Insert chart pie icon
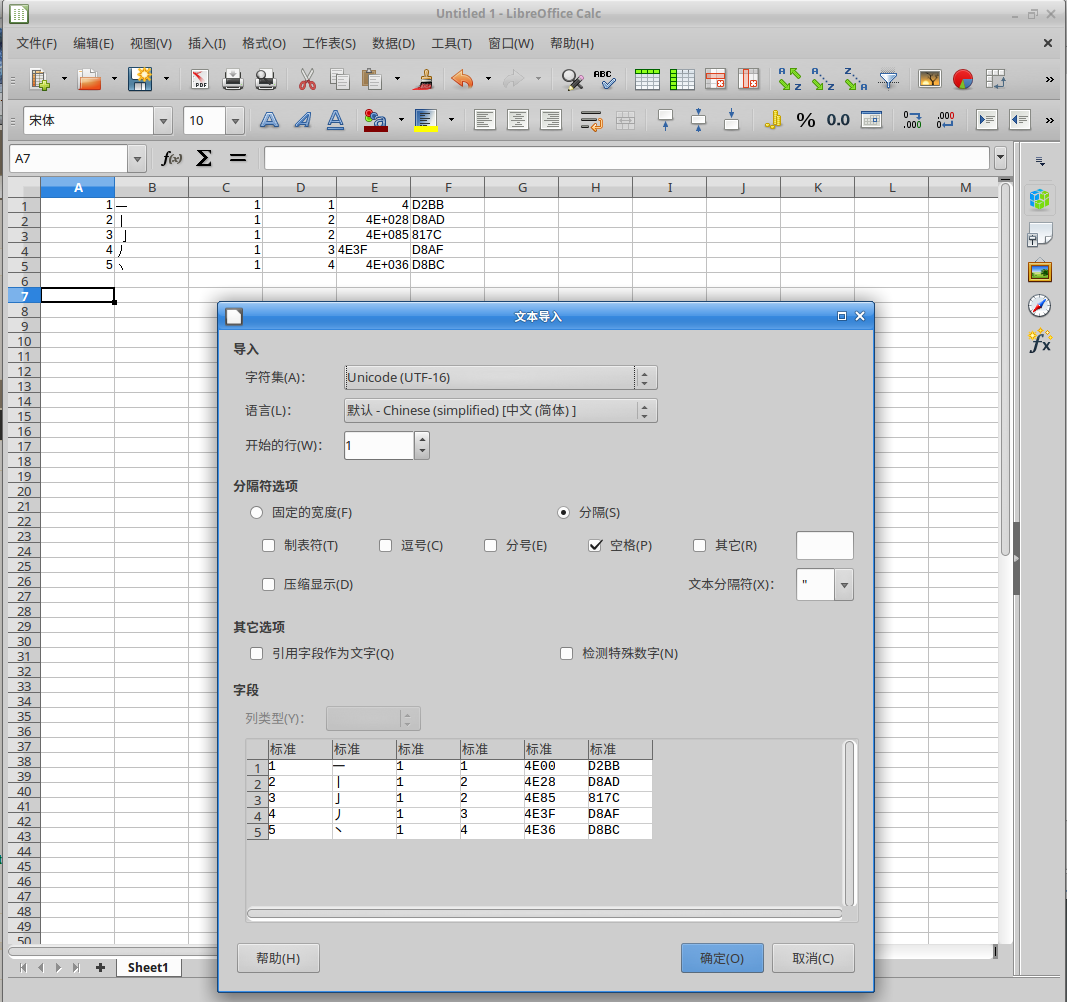1067x1002 pixels. pyautogui.click(x=963, y=80)
